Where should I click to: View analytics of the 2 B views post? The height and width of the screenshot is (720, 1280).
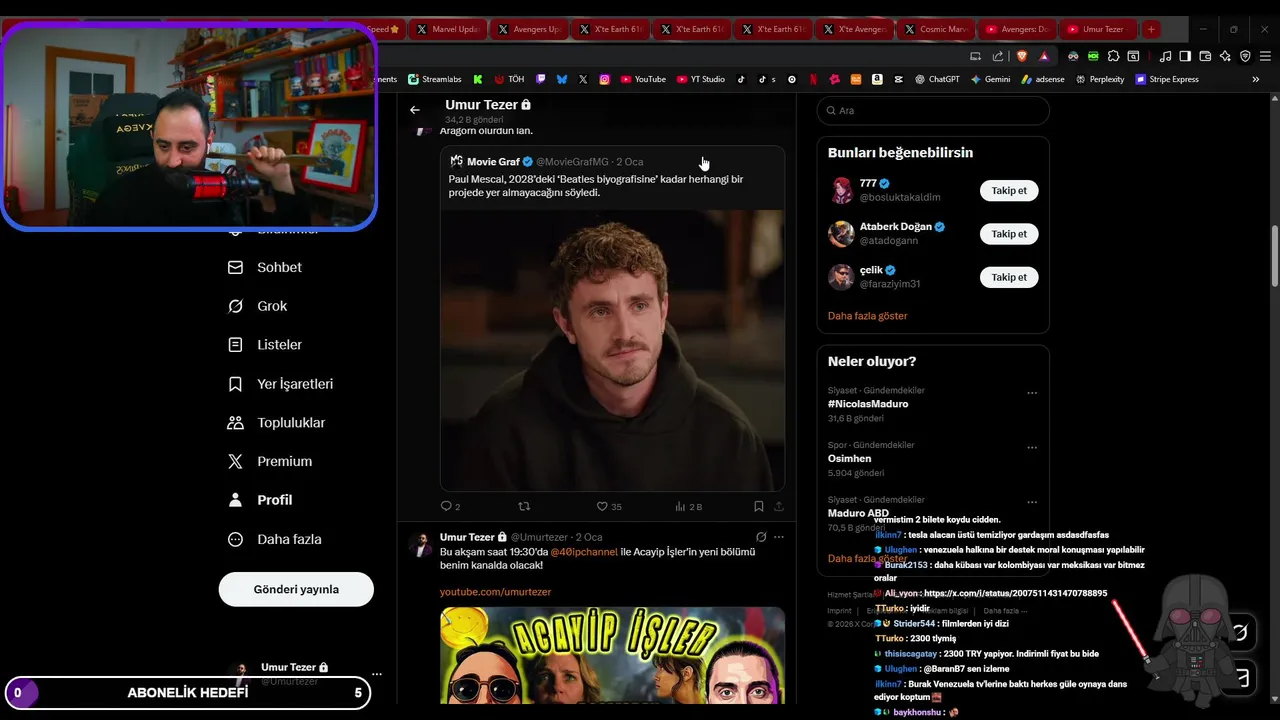(689, 507)
